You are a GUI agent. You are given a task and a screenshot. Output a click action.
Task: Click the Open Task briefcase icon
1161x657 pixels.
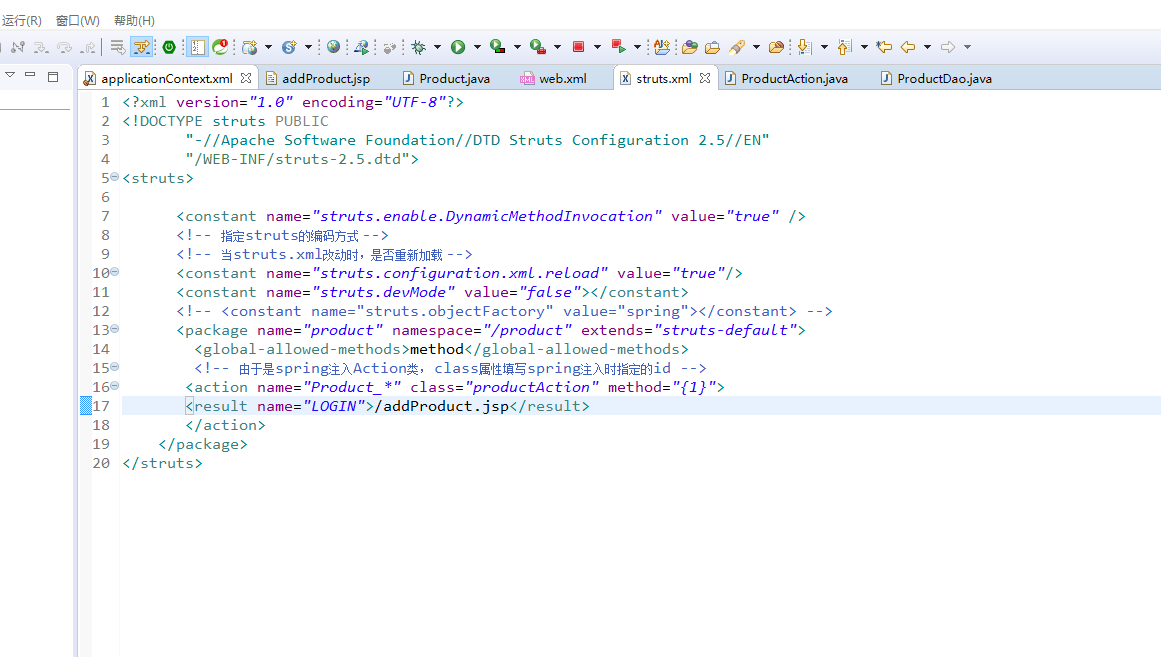click(712, 47)
